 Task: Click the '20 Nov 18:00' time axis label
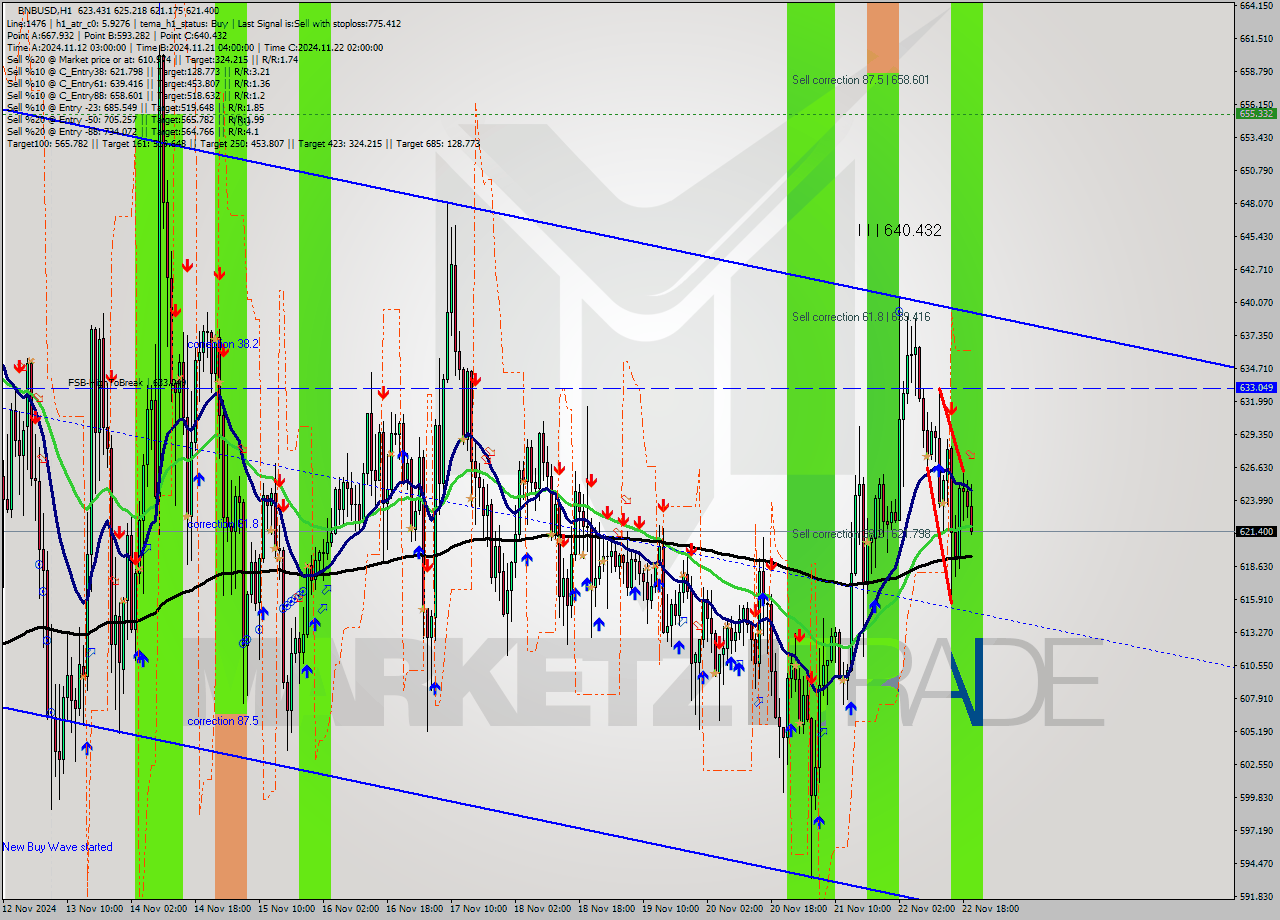799,909
